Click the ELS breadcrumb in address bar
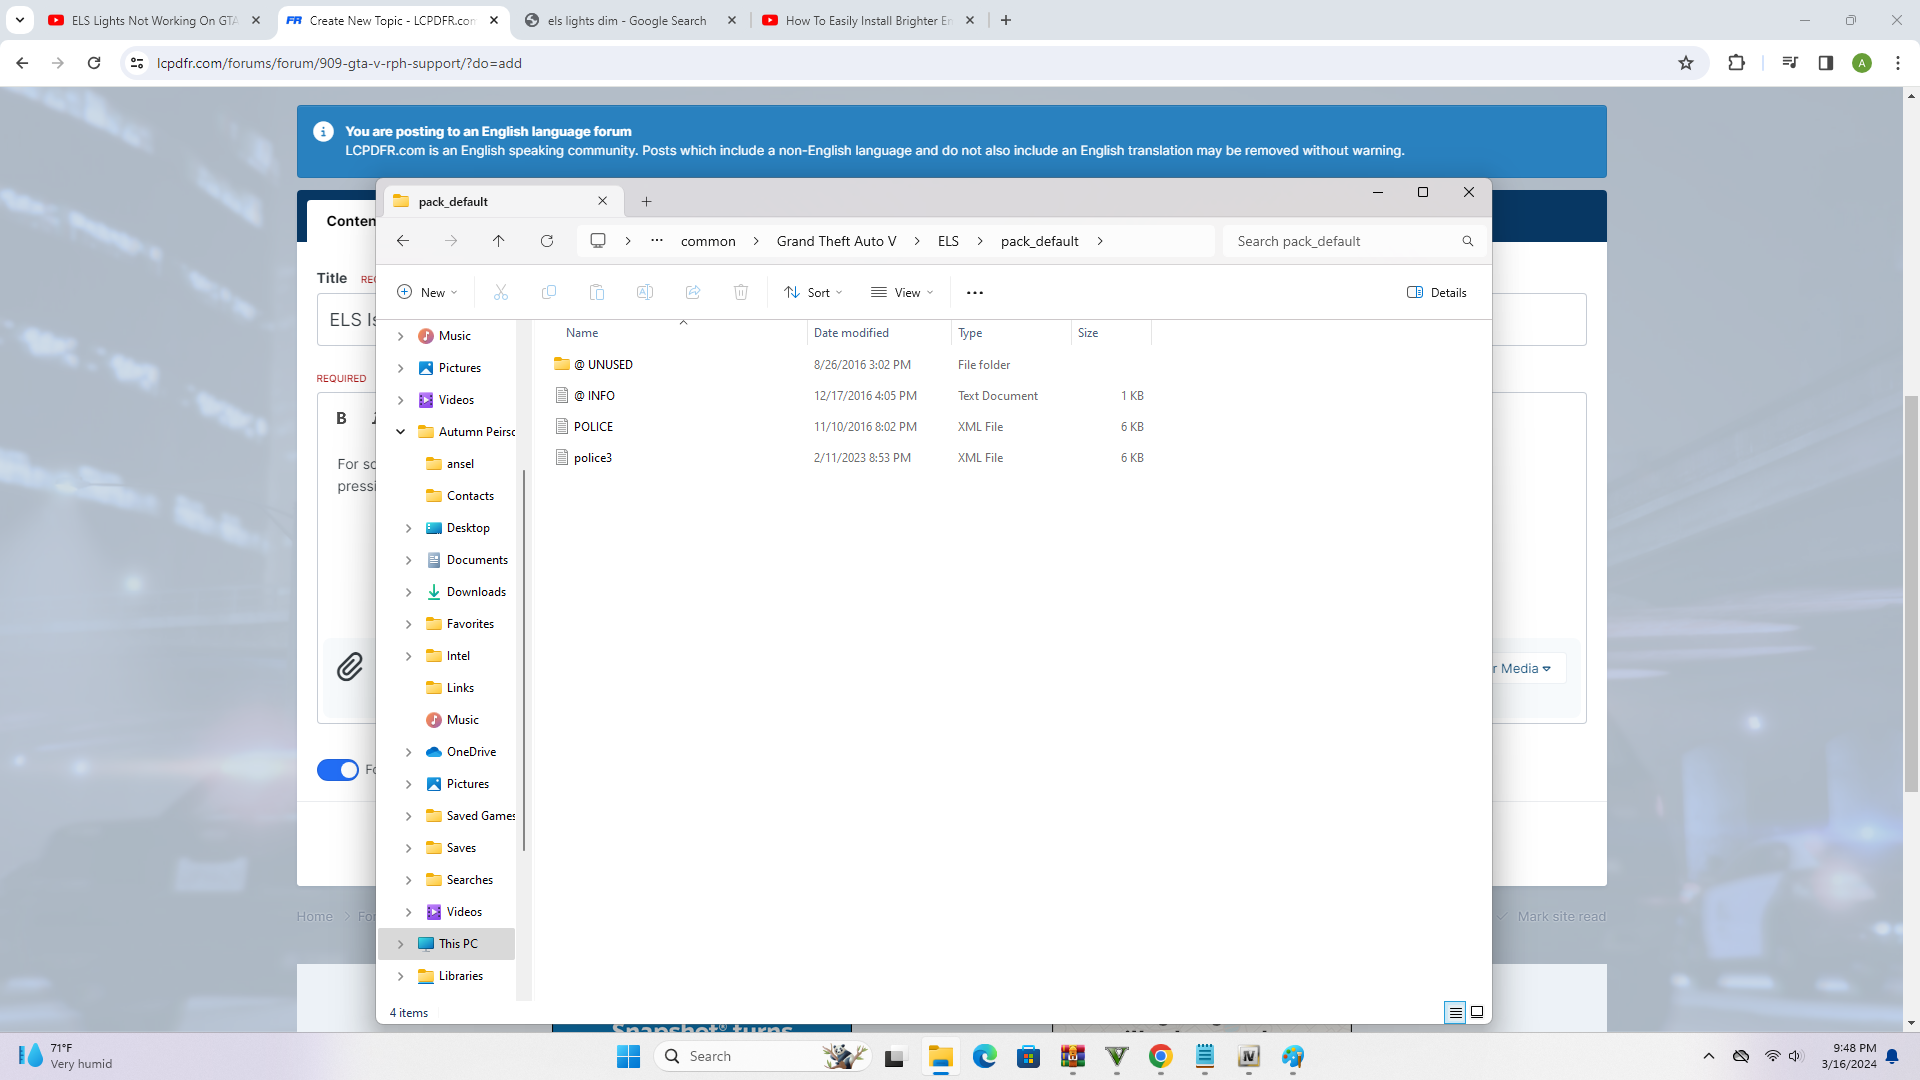Viewport: 1920px width, 1080px height. tap(947, 241)
